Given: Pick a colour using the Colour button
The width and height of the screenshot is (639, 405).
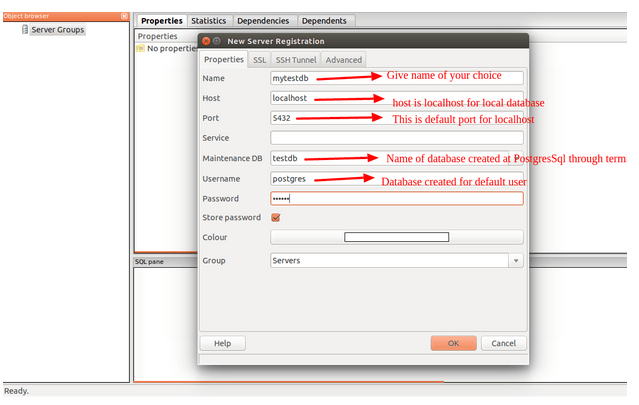Looking at the screenshot, I should 397,237.
